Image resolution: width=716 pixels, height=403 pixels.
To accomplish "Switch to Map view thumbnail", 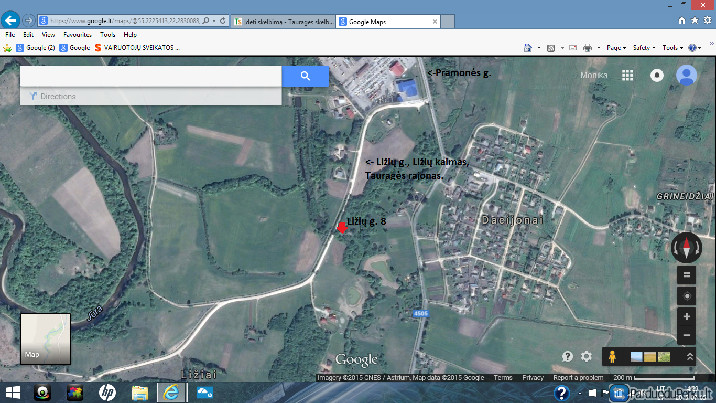I will point(45,339).
